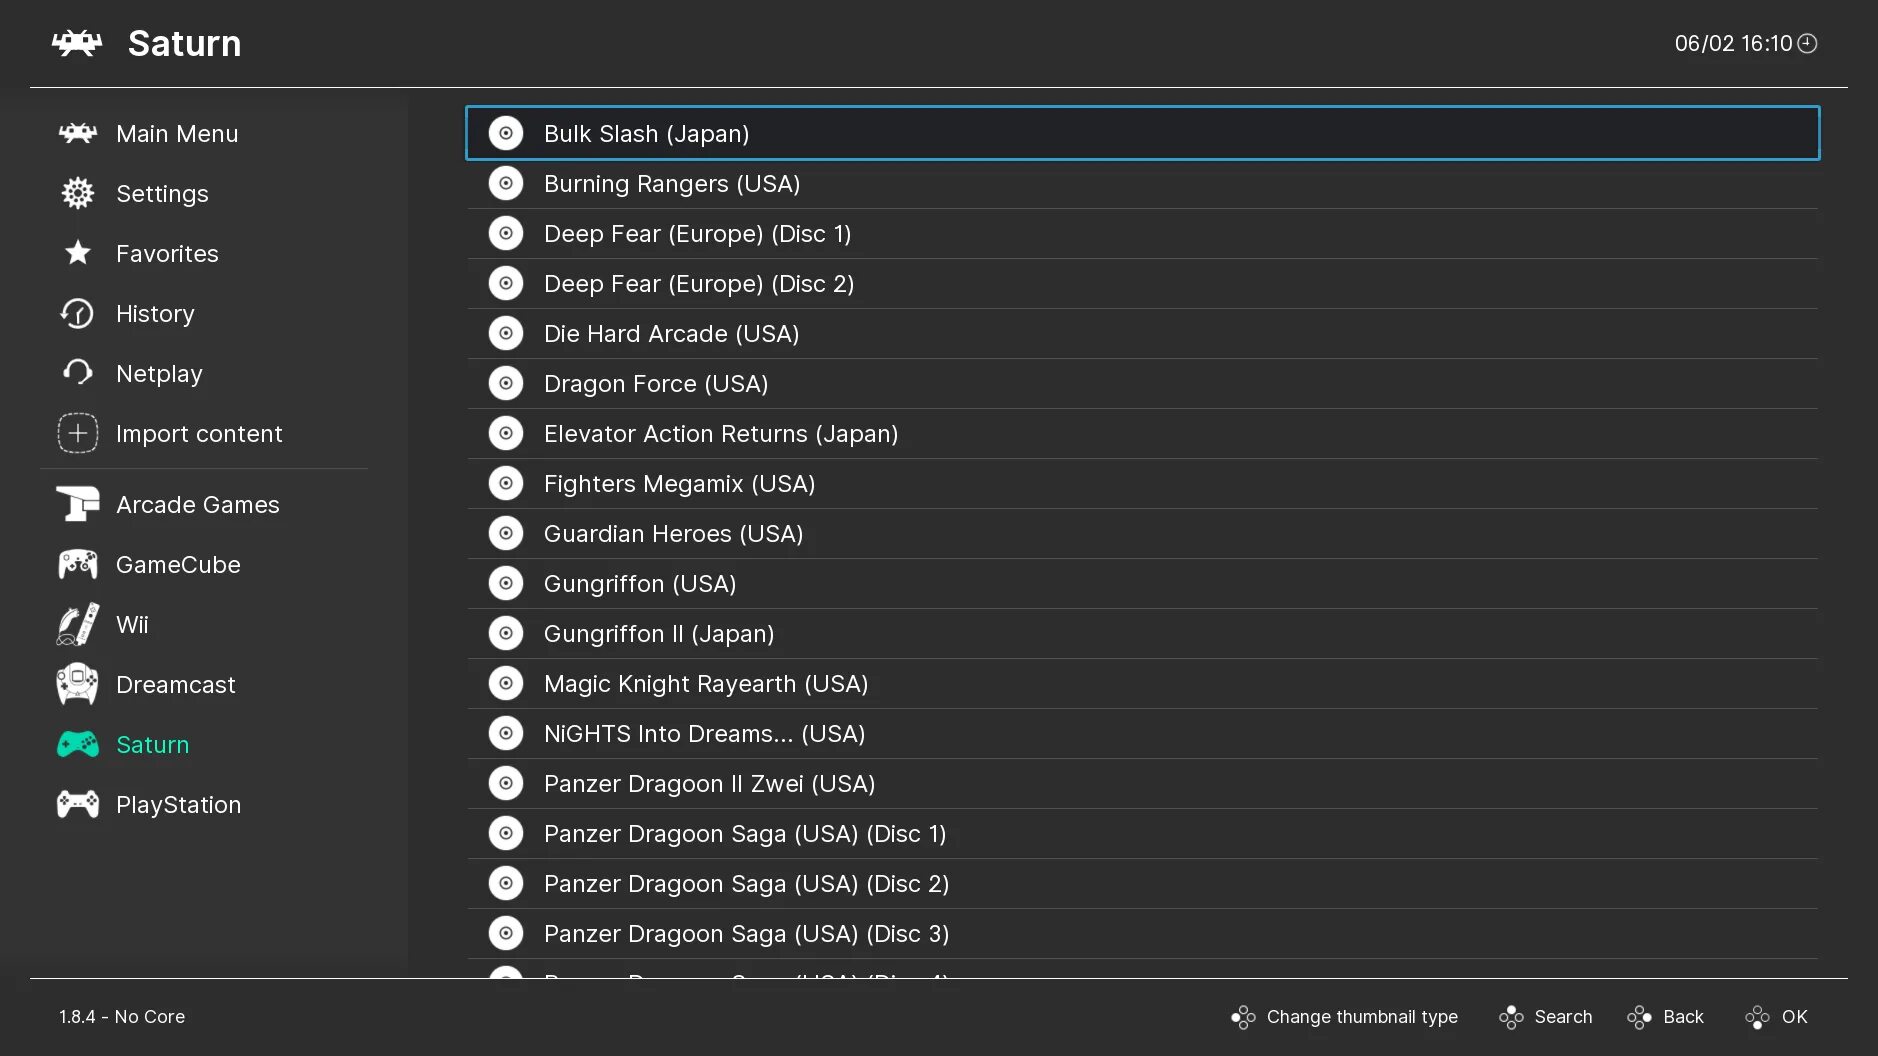
Task: Select Panzer Dragoon Saga (USA) (Disc 1)
Action: (1142, 833)
